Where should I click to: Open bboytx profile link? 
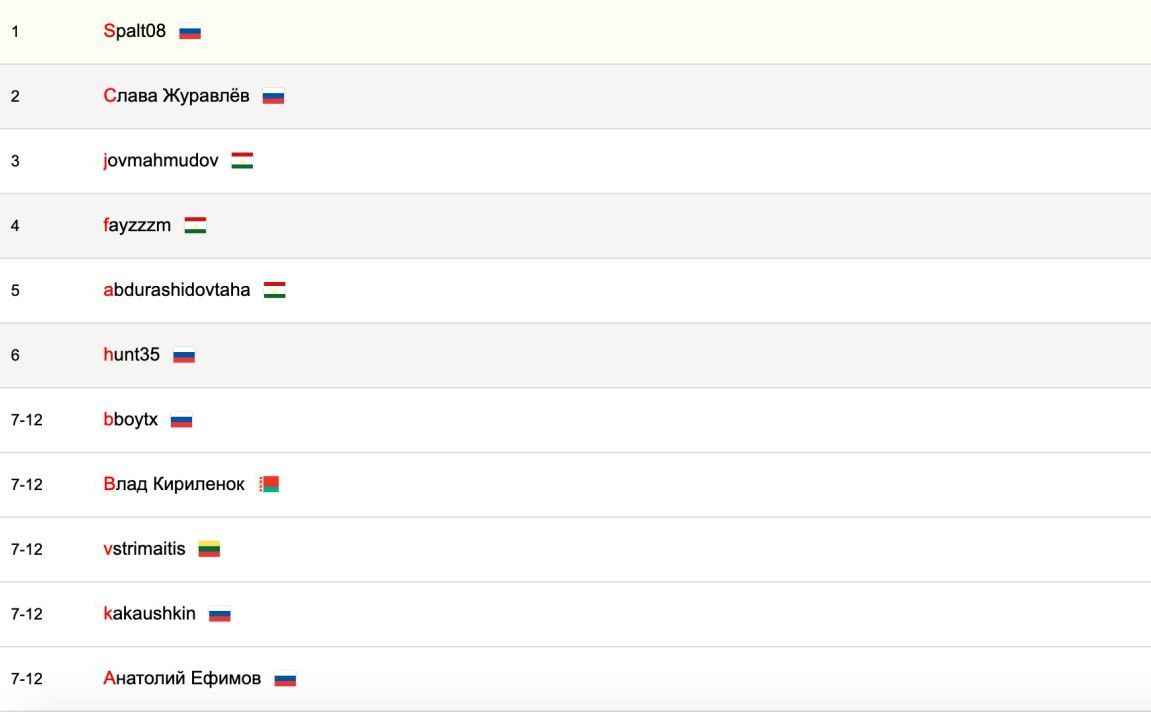pos(131,419)
